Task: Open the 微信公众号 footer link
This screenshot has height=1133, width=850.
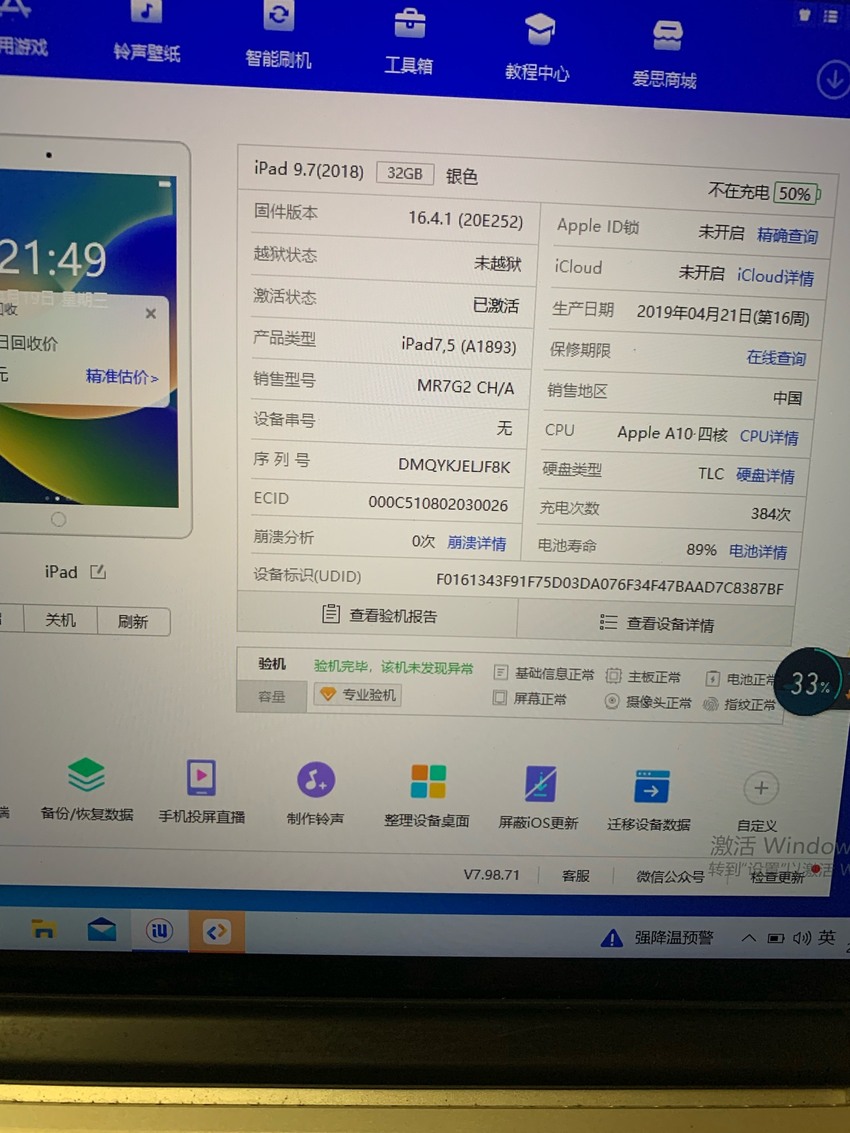Action: [670, 876]
